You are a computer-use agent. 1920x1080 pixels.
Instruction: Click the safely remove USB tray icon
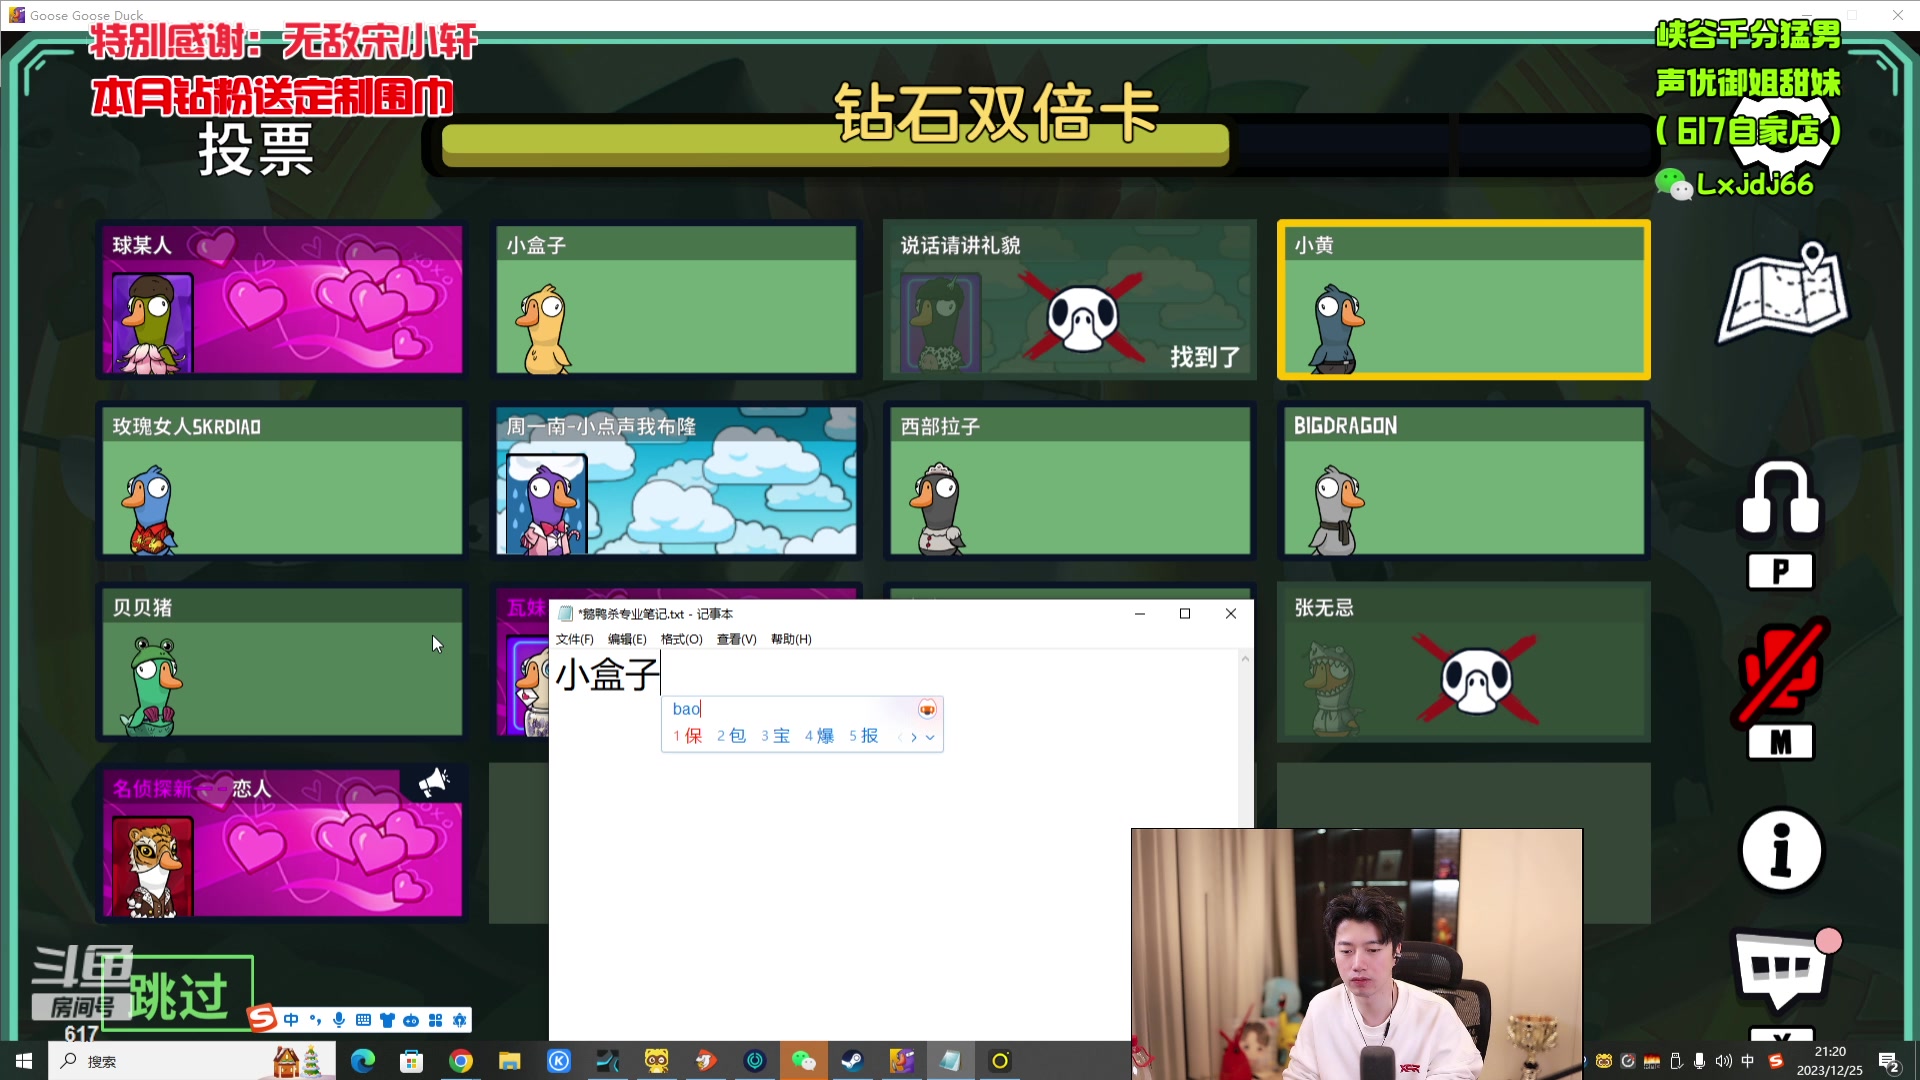1676,1061
